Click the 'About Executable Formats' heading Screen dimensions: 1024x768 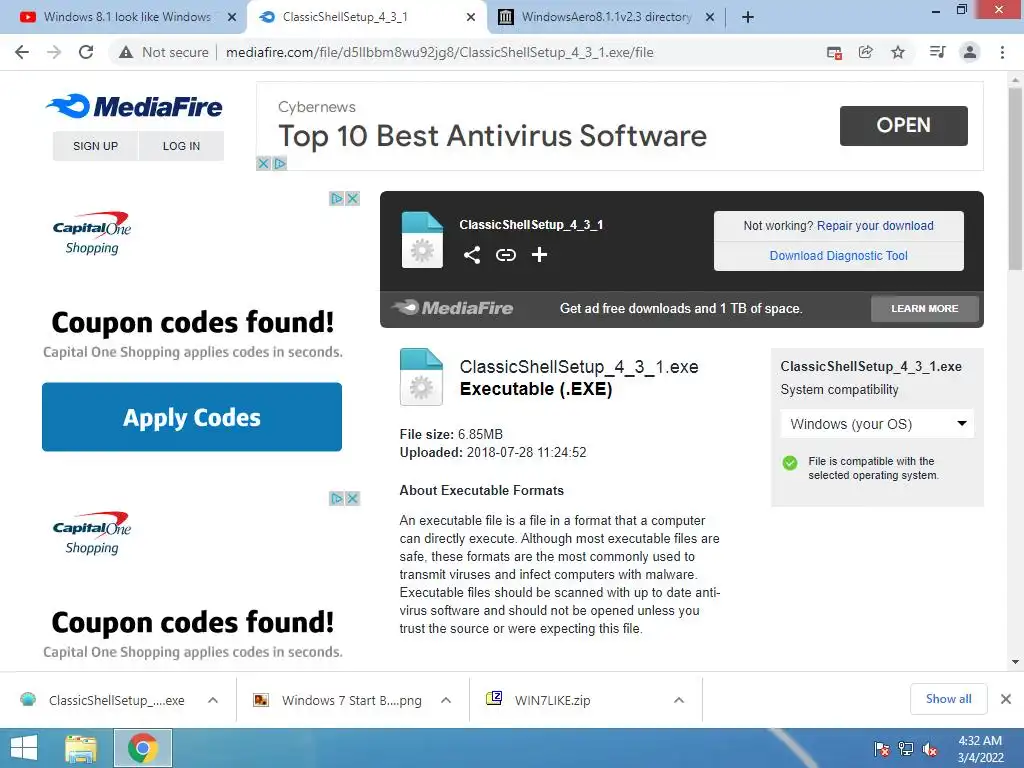[481, 490]
